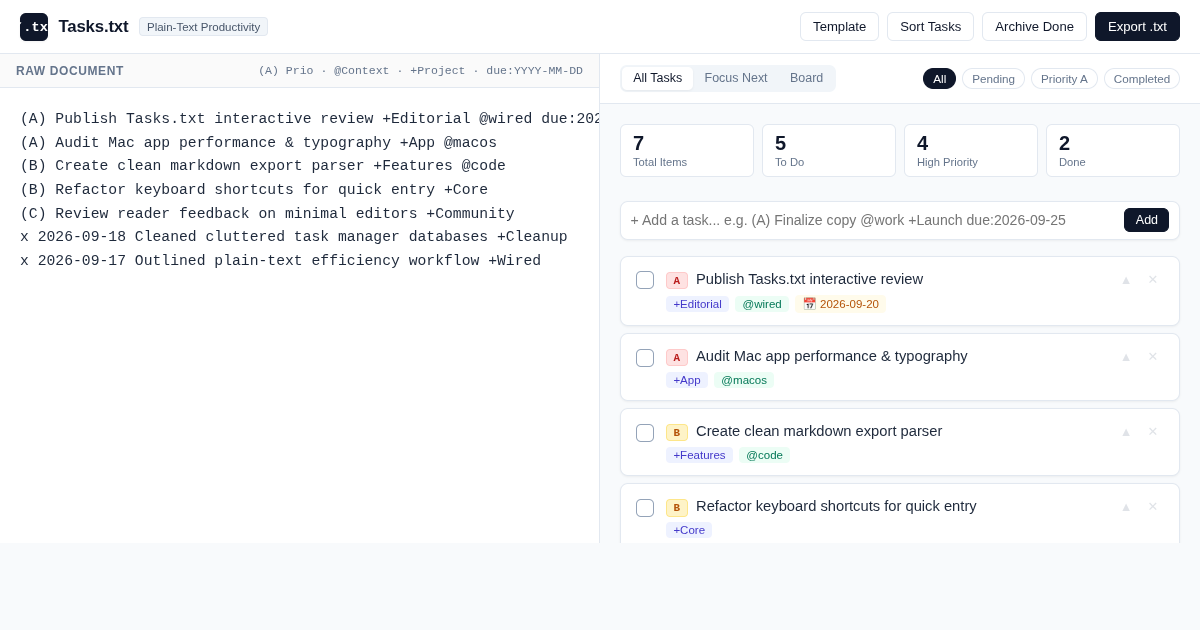The image size is (1200, 630).
Task: Filter tasks by Pending
Action: point(993,79)
